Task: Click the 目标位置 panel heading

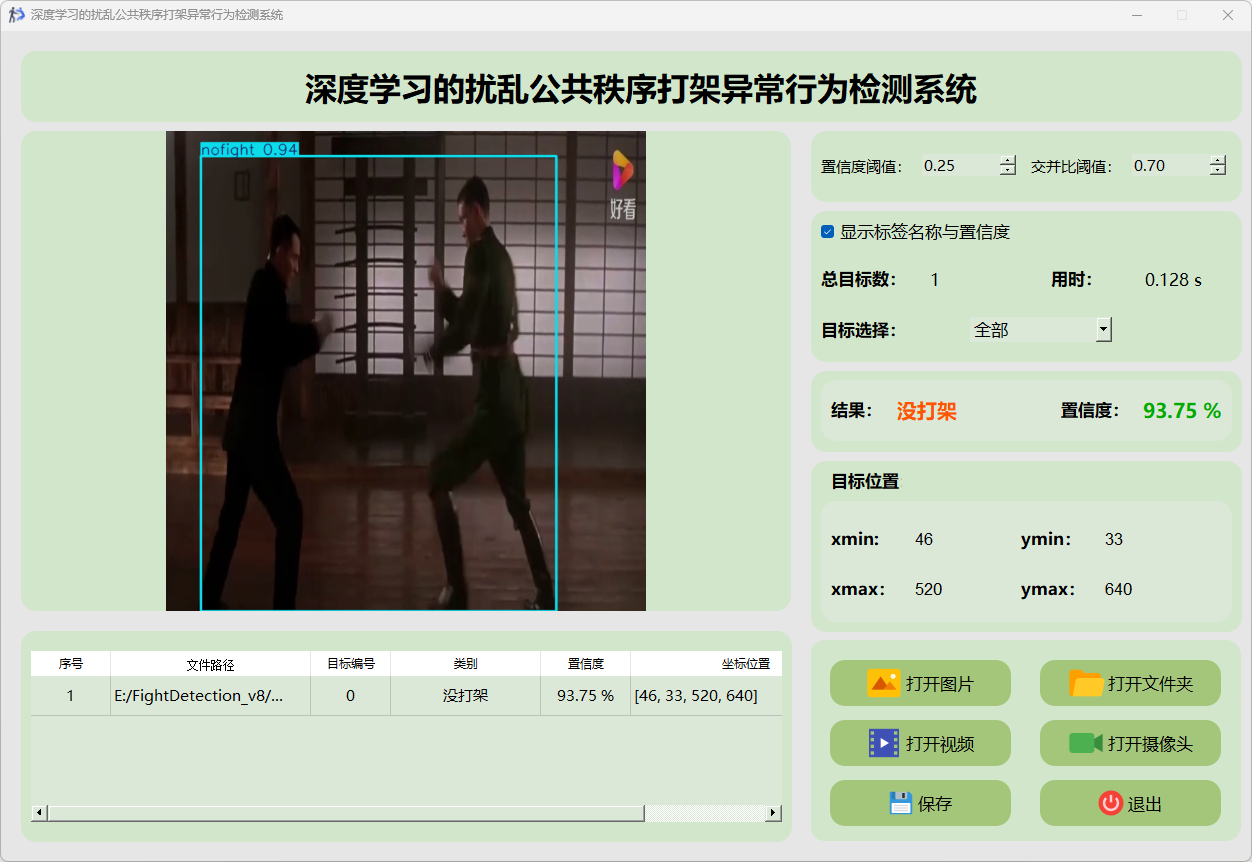Action: click(x=866, y=481)
